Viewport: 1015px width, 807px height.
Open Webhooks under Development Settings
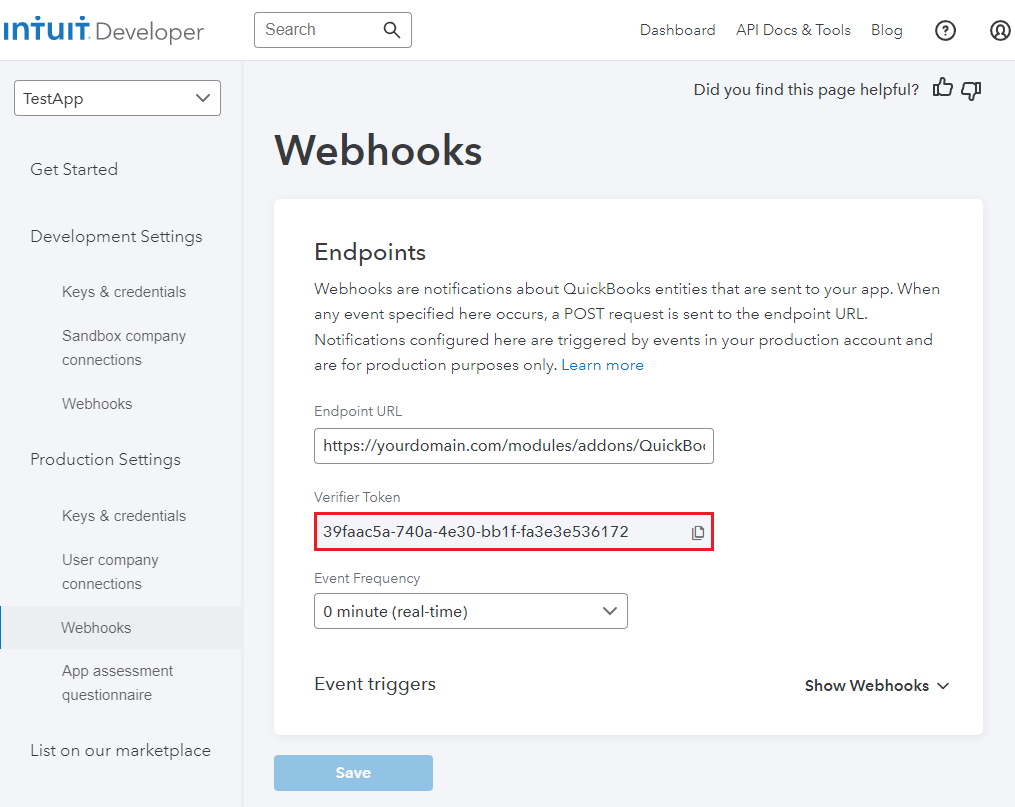(x=97, y=404)
